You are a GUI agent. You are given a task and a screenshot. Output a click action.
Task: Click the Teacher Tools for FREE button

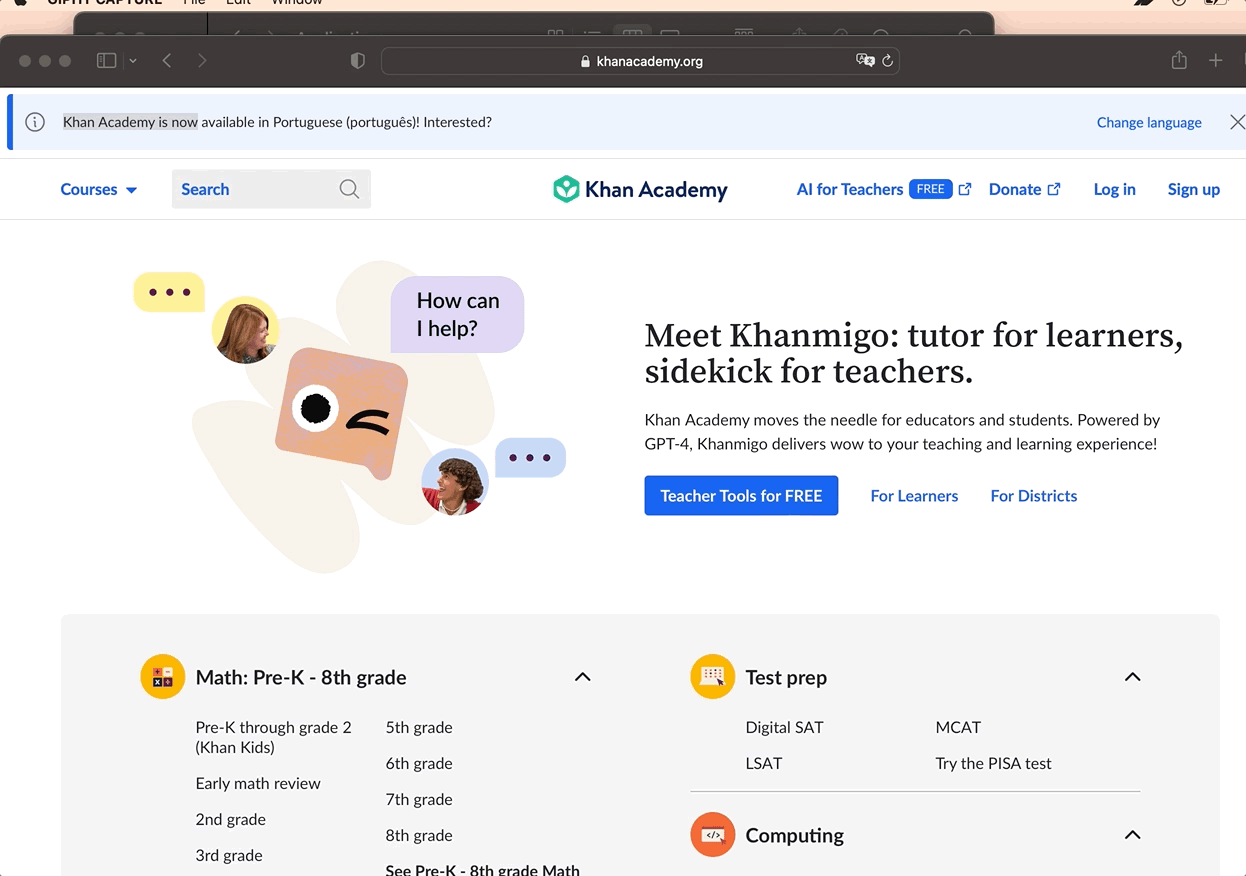click(741, 496)
